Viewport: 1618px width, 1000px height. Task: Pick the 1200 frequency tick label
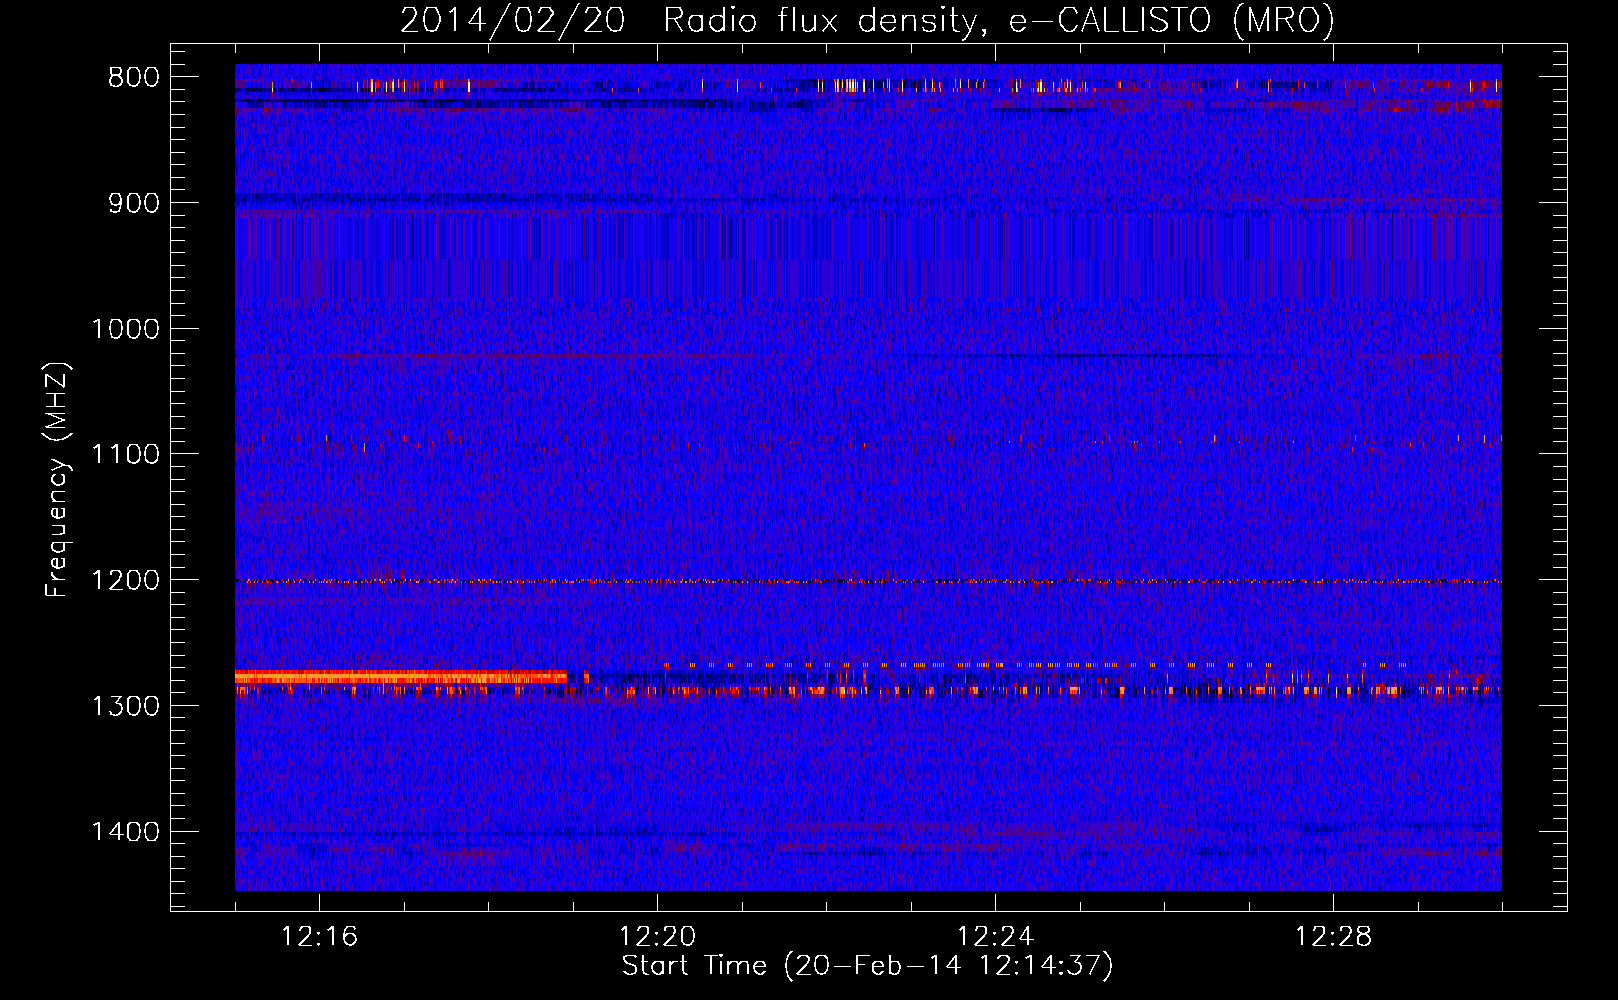click(125, 580)
